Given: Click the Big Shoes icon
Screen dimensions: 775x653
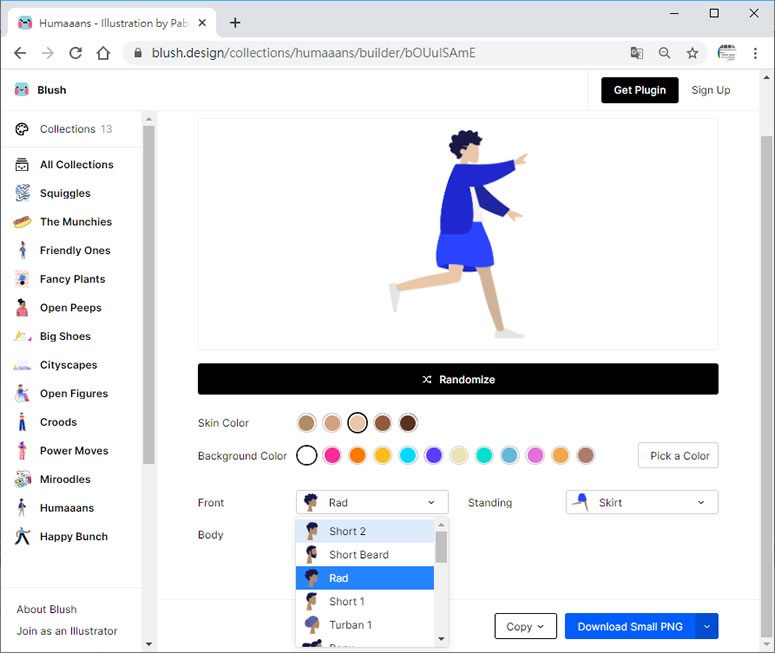Looking at the screenshot, I should click(x=22, y=336).
